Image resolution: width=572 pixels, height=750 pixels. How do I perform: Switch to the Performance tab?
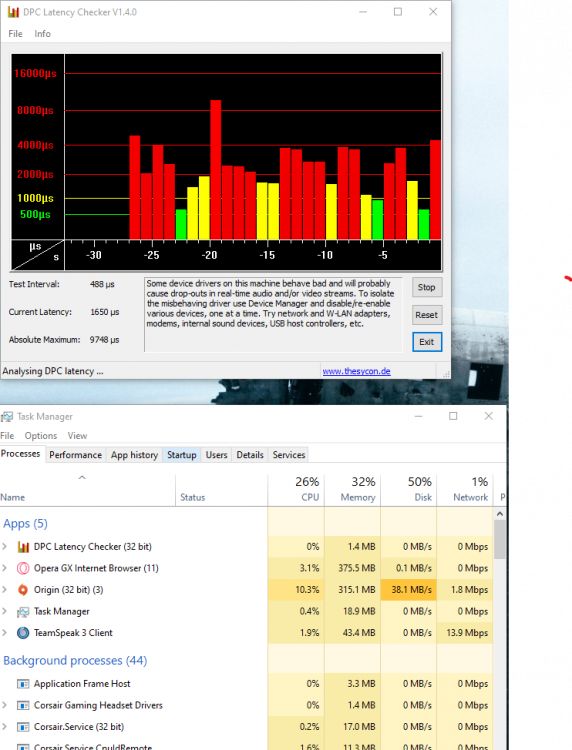tap(76, 455)
